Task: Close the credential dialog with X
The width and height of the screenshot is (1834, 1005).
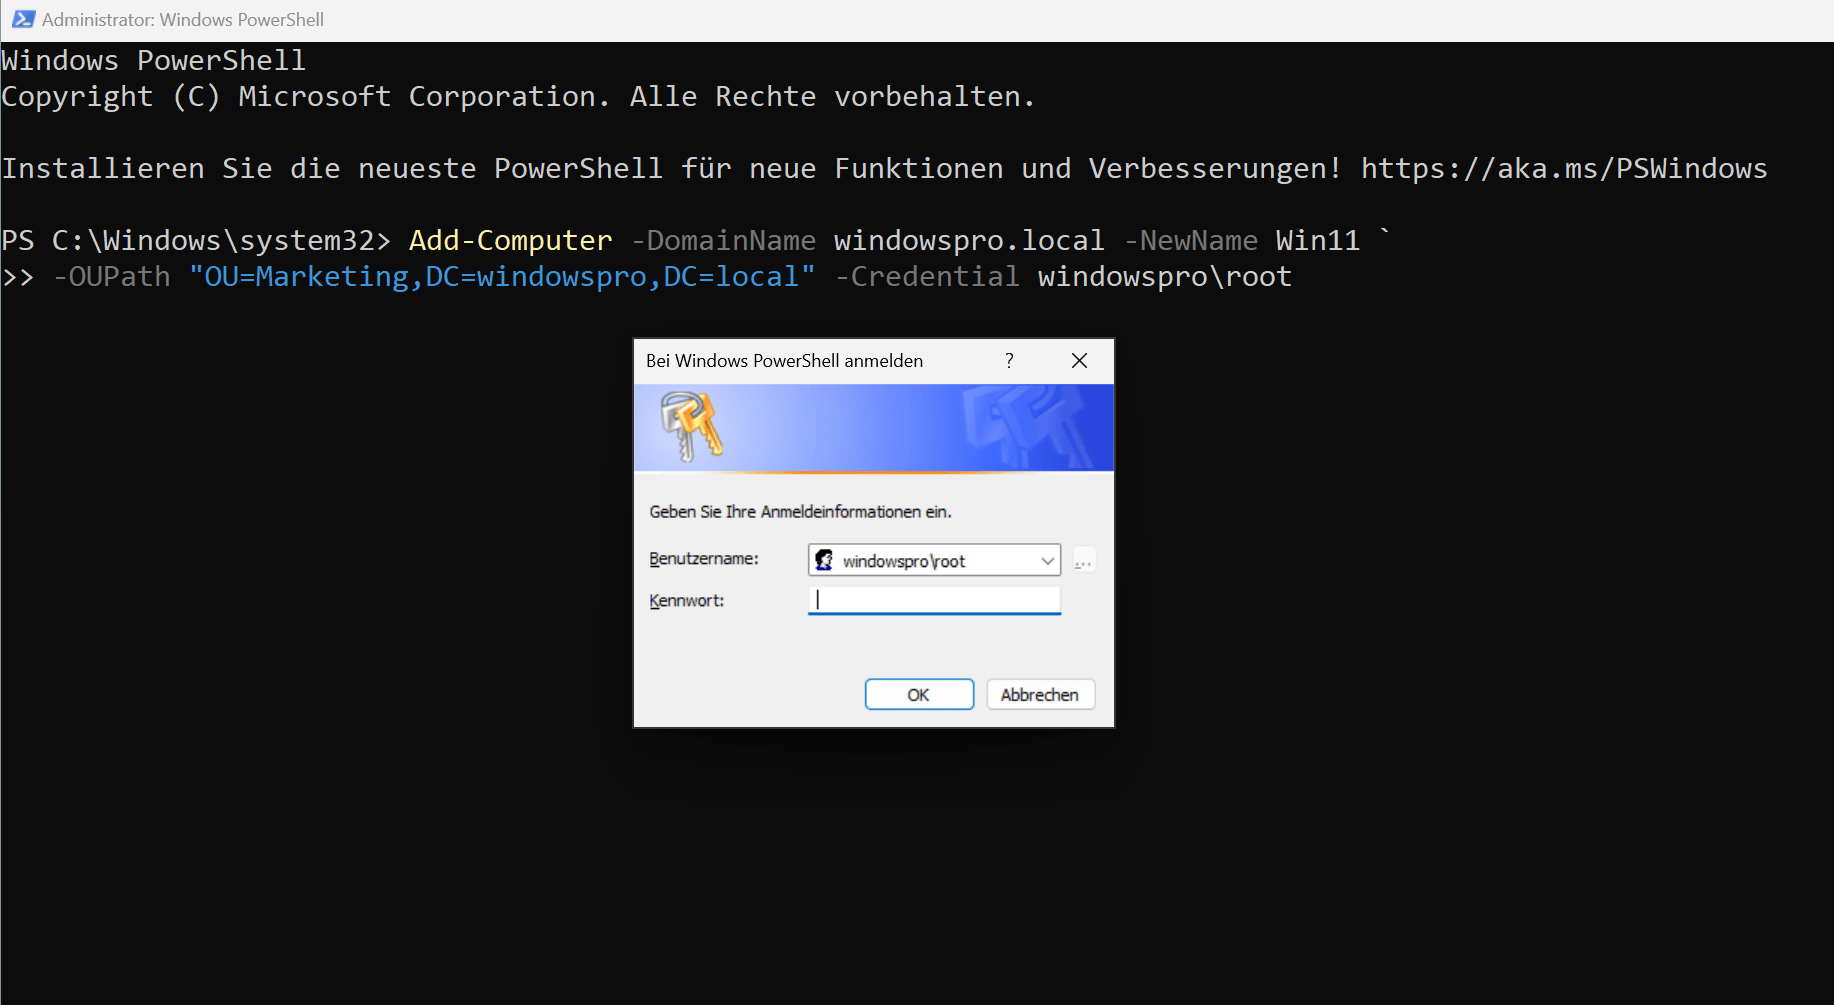Action: pos(1079,361)
